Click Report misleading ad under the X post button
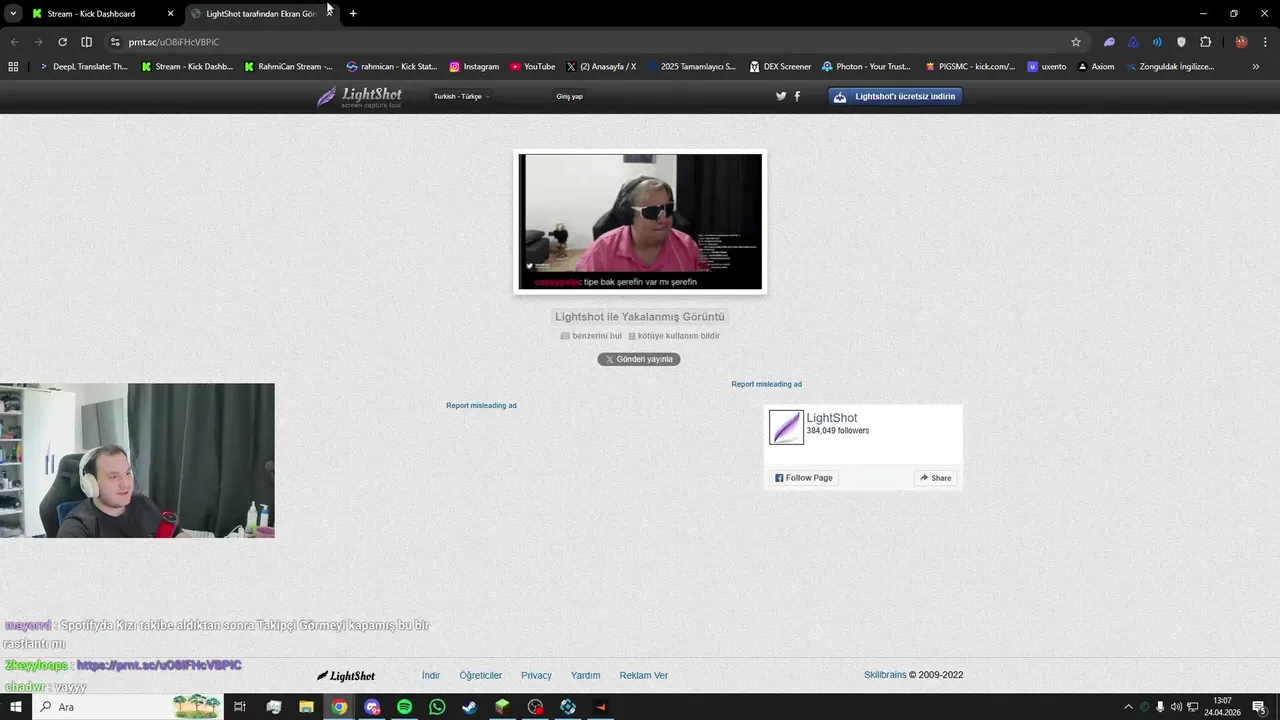This screenshot has width=1280, height=720. [481, 405]
